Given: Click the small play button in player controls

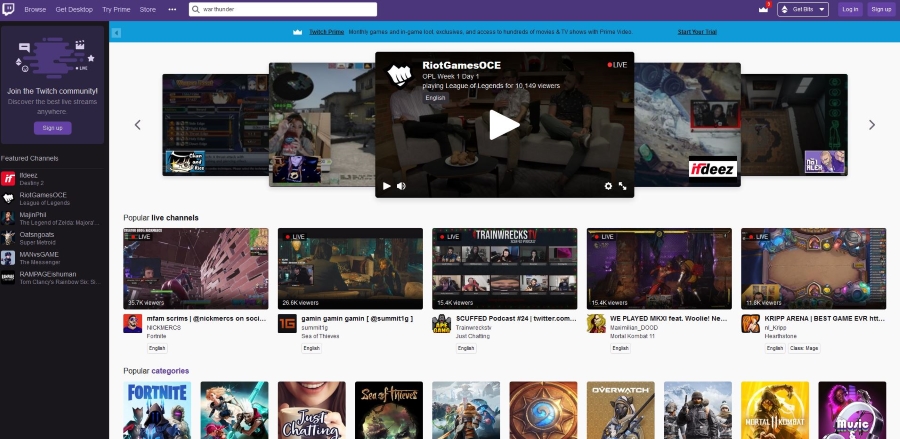Looking at the screenshot, I should [386, 186].
